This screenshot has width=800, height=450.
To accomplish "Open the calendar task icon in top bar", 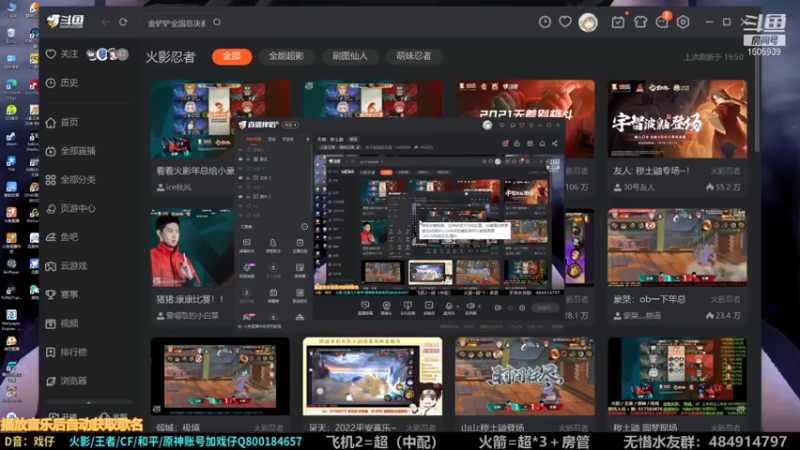I will point(618,22).
